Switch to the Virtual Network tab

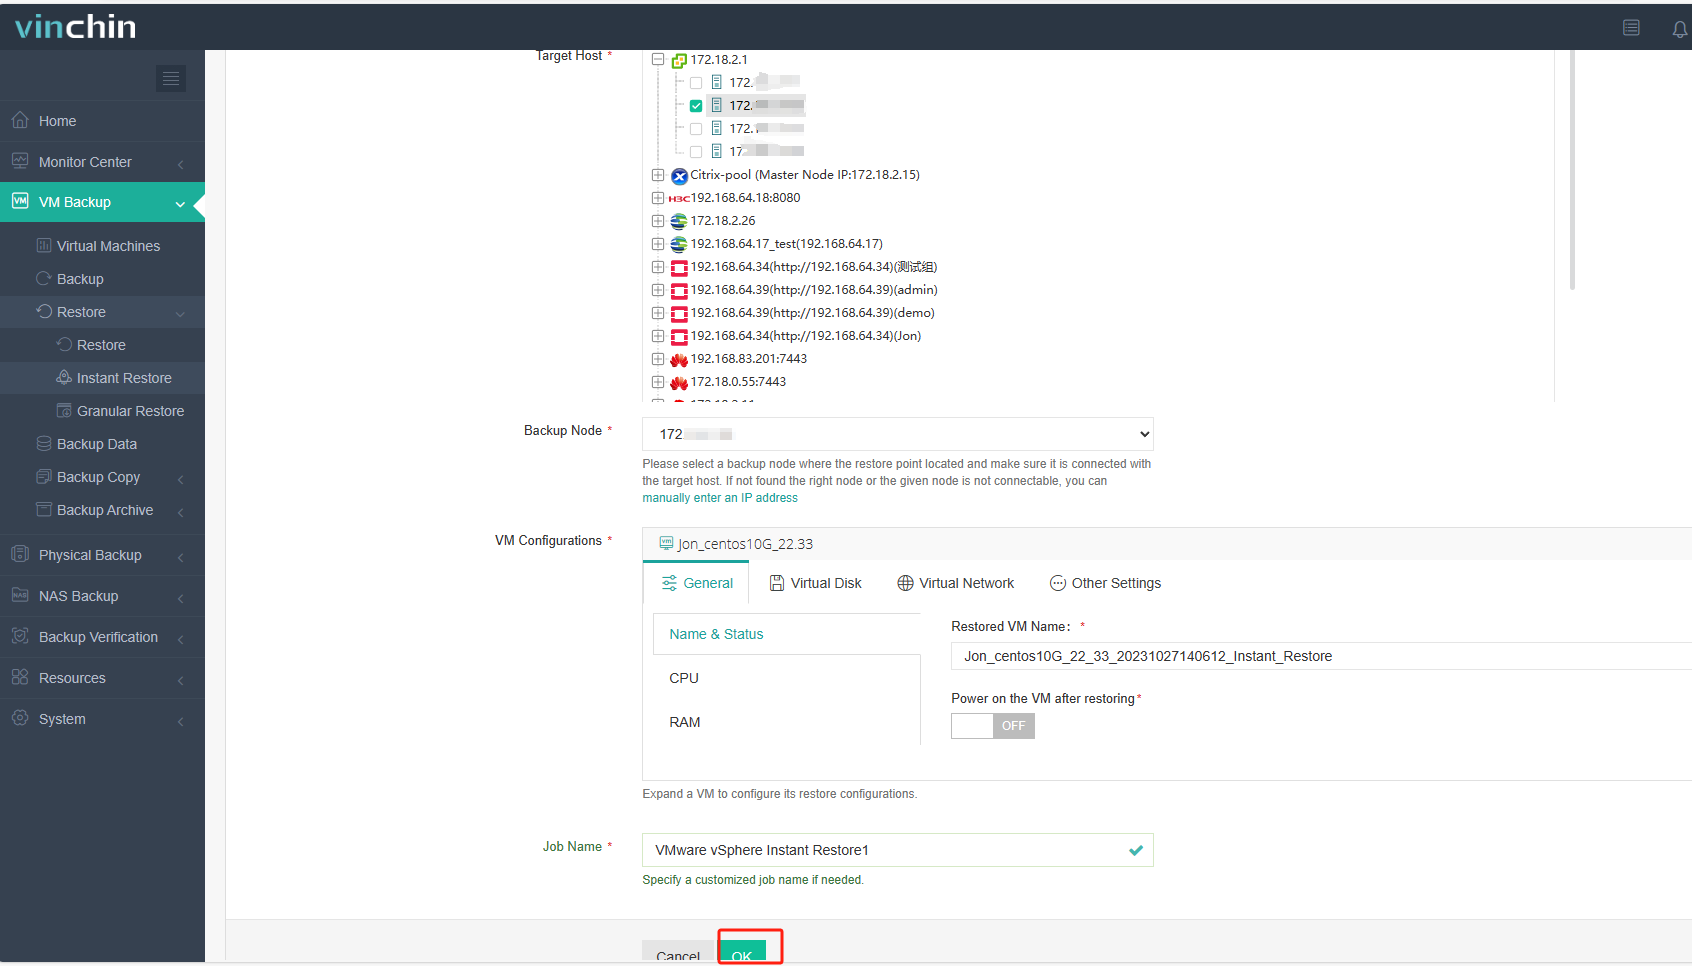[x=956, y=583]
